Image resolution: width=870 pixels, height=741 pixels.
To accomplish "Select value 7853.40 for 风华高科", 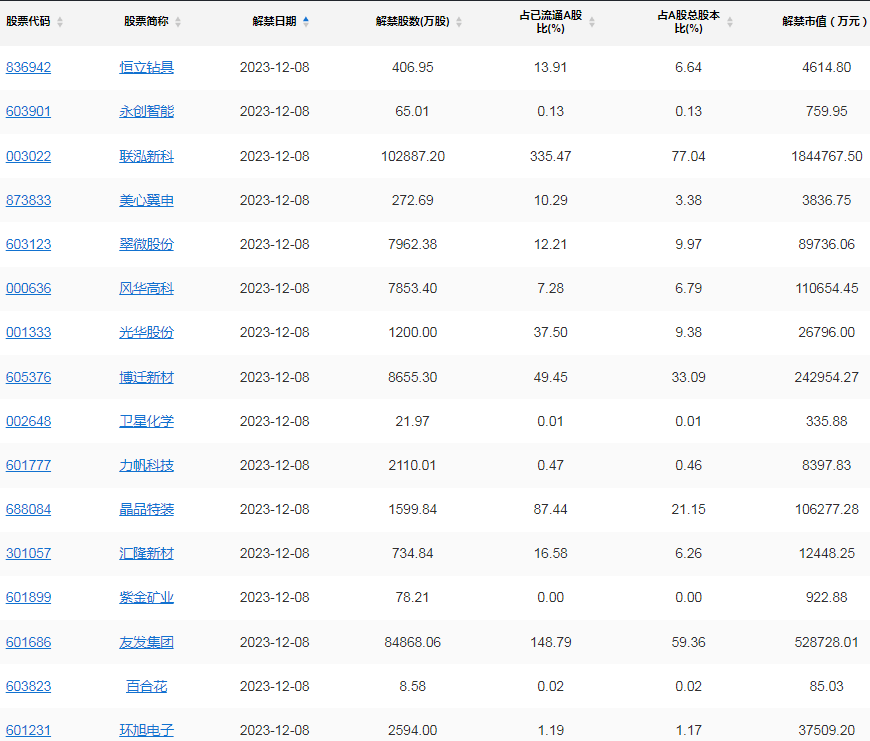I will coord(413,288).
